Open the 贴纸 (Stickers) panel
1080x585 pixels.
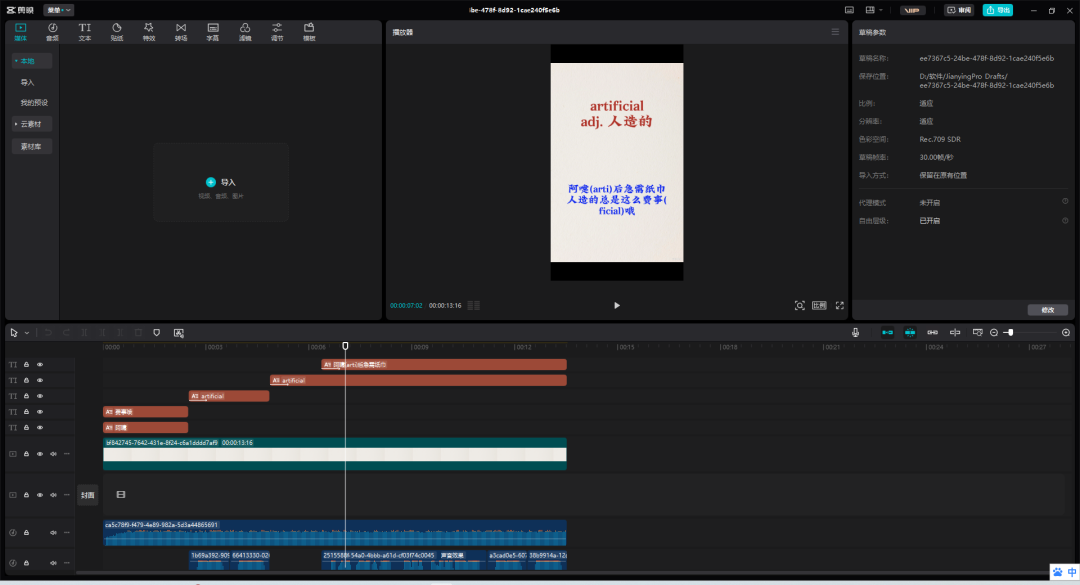116,31
